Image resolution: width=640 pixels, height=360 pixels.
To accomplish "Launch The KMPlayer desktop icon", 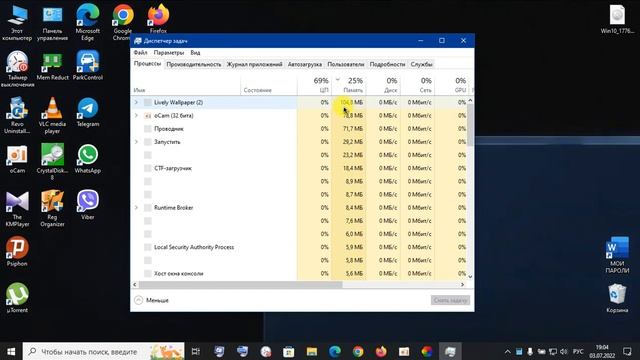I will point(17,209).
